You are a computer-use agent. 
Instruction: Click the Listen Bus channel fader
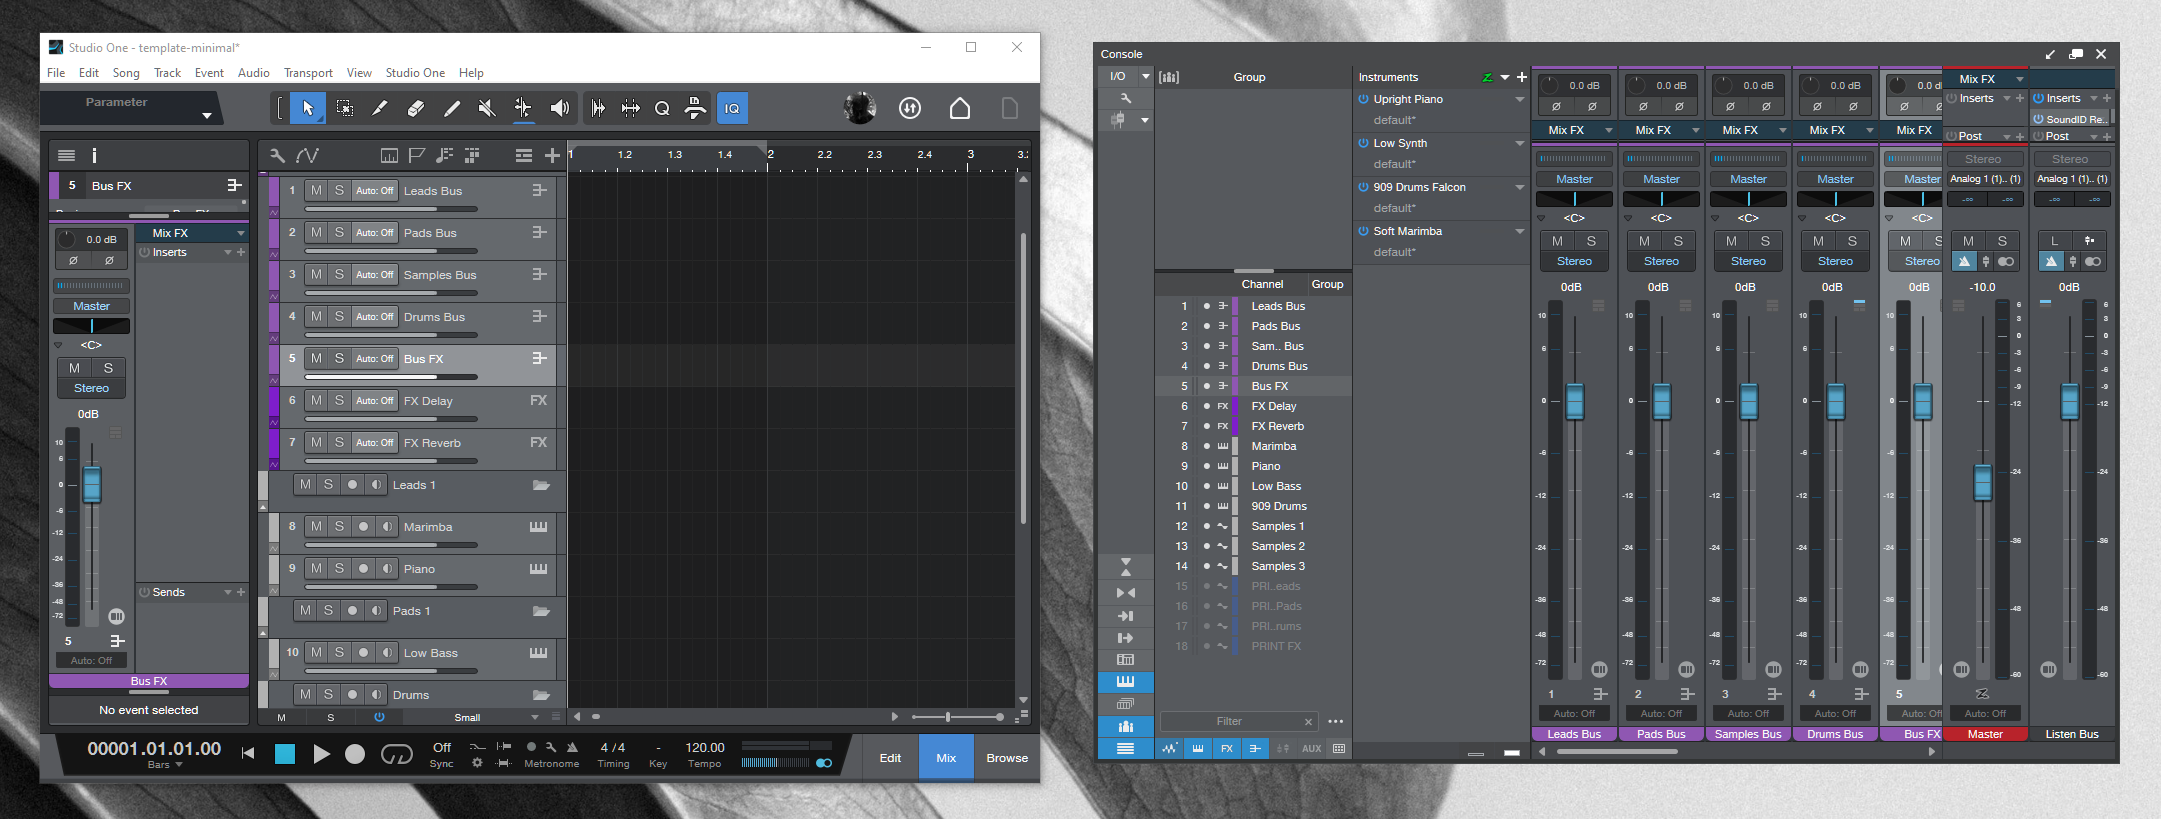click(2070, 402)
